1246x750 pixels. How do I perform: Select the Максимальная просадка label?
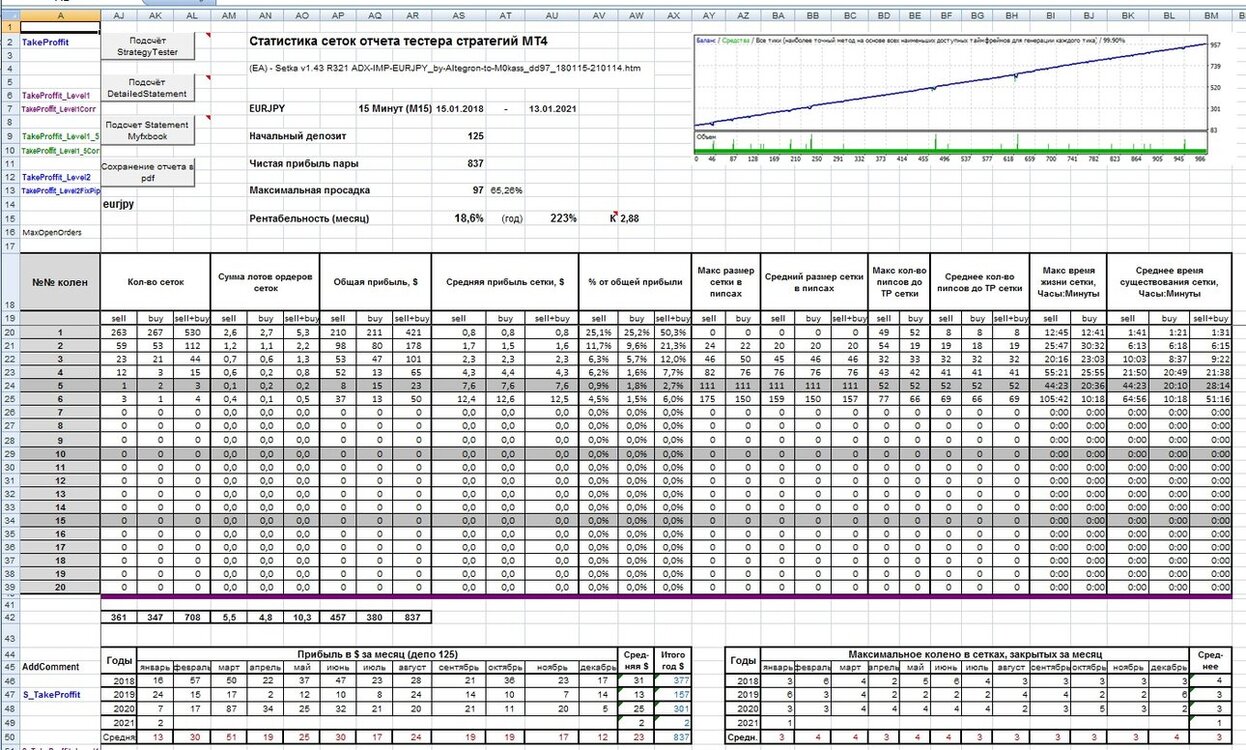[309, 190]
